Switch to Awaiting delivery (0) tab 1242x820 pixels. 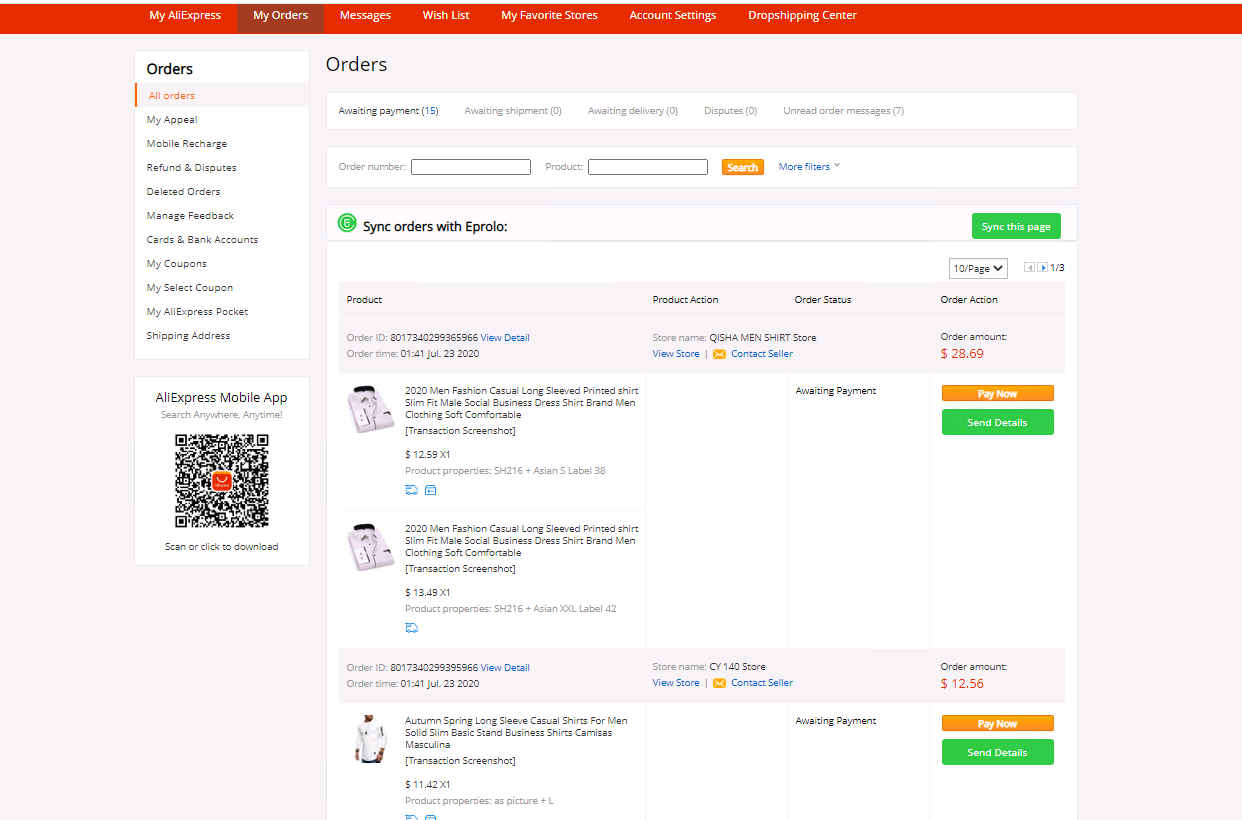633,111
